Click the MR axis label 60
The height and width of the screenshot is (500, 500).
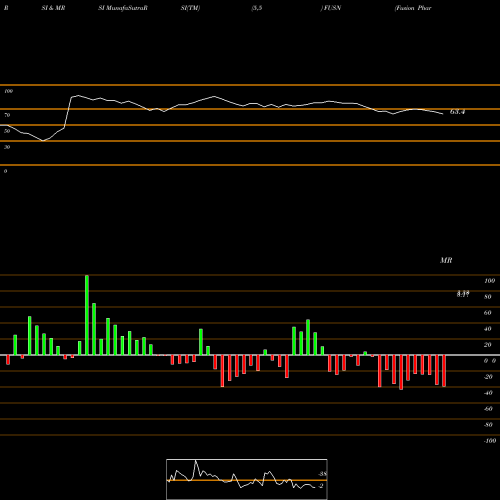click(488, 313)
